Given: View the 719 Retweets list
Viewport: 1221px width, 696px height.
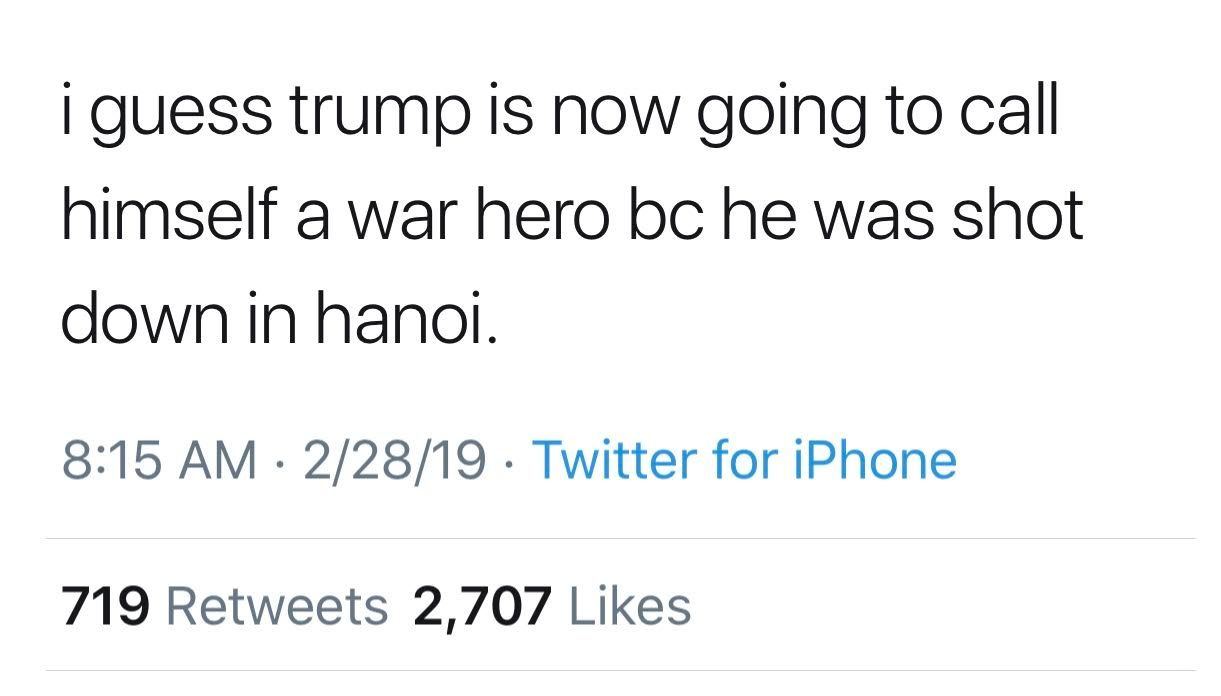Looking at the screenshot, I should click(225, 606).
